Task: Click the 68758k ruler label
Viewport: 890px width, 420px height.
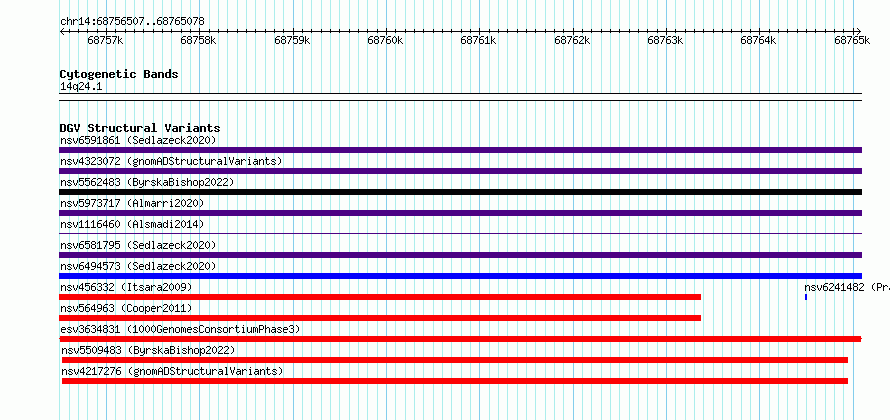Action: coord(199,40)
